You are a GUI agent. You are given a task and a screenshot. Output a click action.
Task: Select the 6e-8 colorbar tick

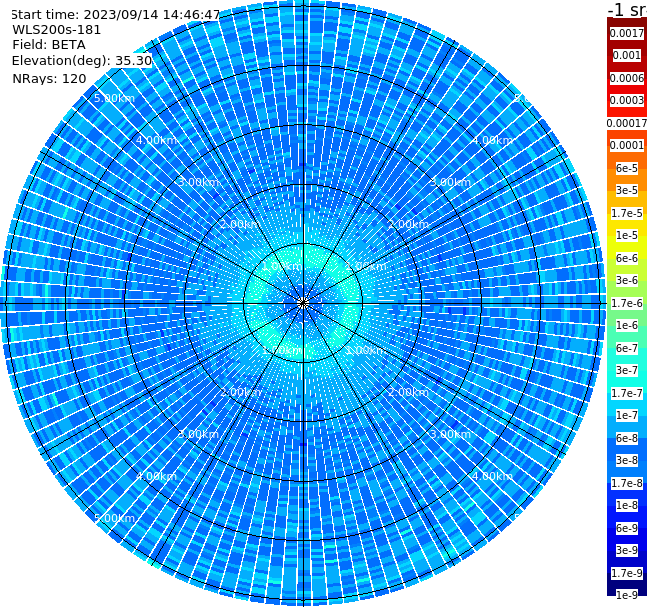pyautogui.click(x=627, y=438)
